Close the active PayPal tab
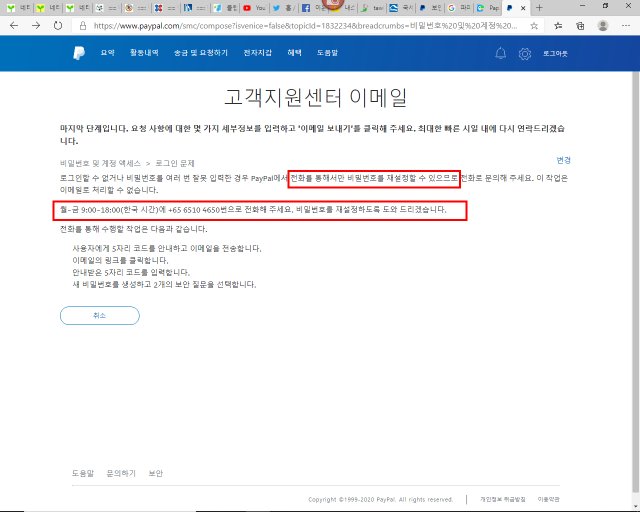640x512 pixels. (x=523, y=8)
